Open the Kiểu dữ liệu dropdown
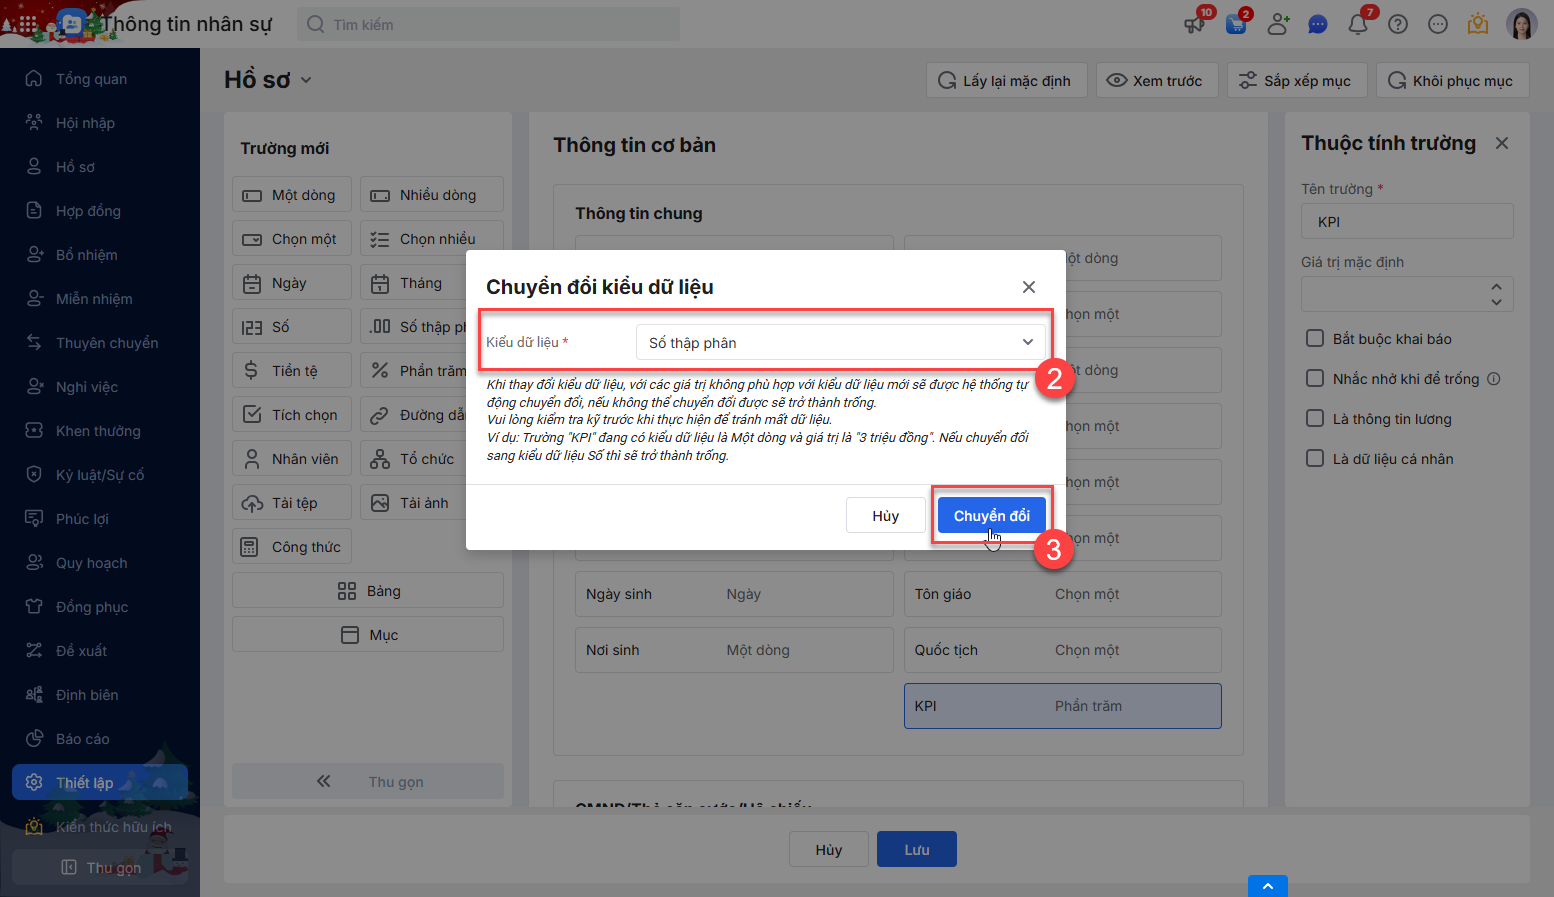Image resolution: width=1554 pixels, height=897 pixels. click(841, 343)
